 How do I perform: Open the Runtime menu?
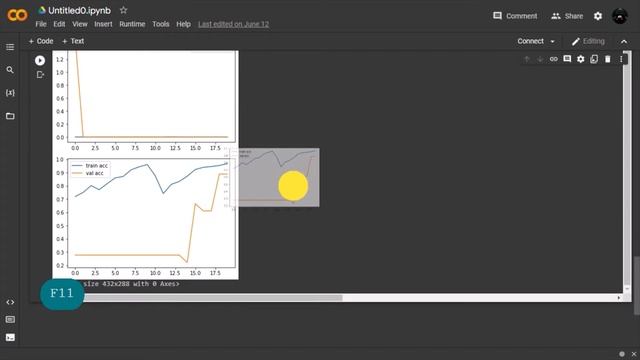tap(132, 24)
